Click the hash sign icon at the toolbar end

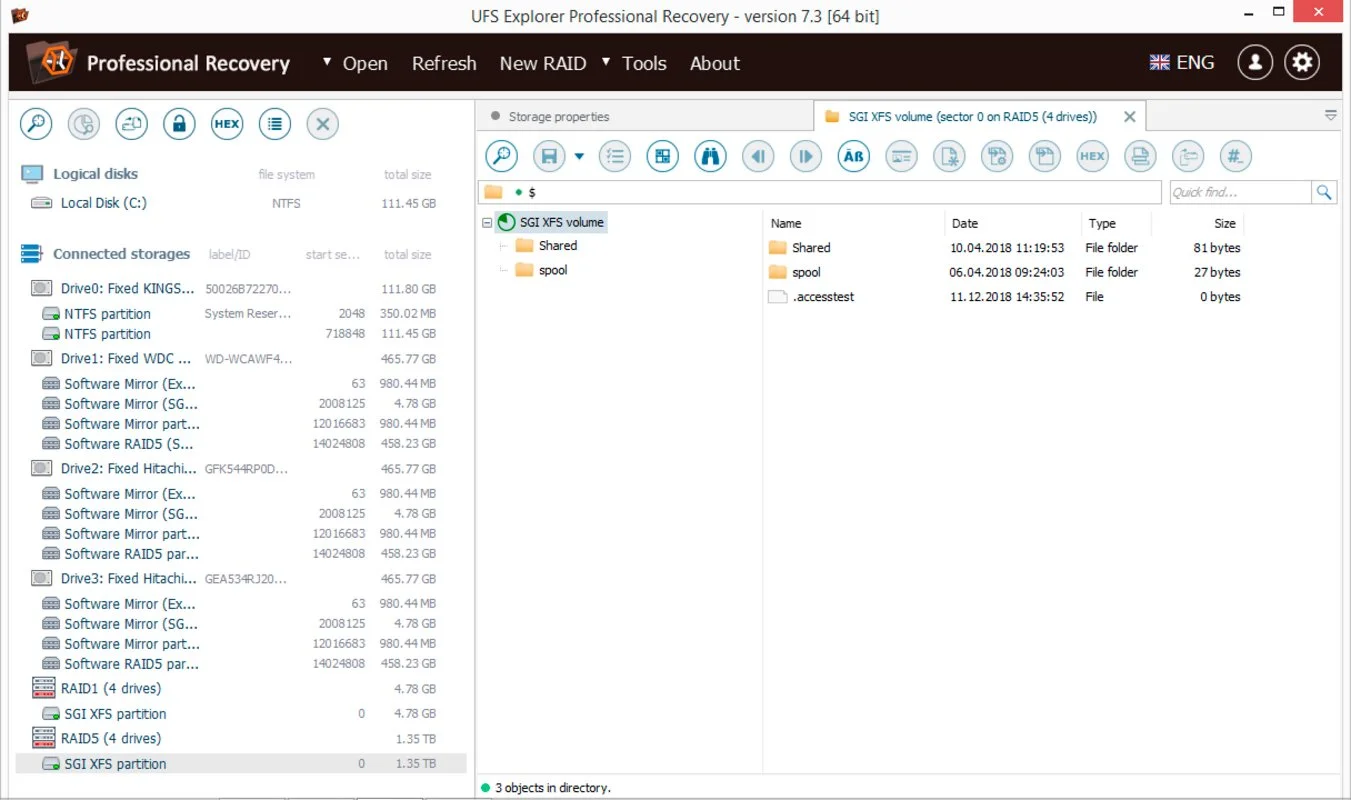pos(1236,156)
